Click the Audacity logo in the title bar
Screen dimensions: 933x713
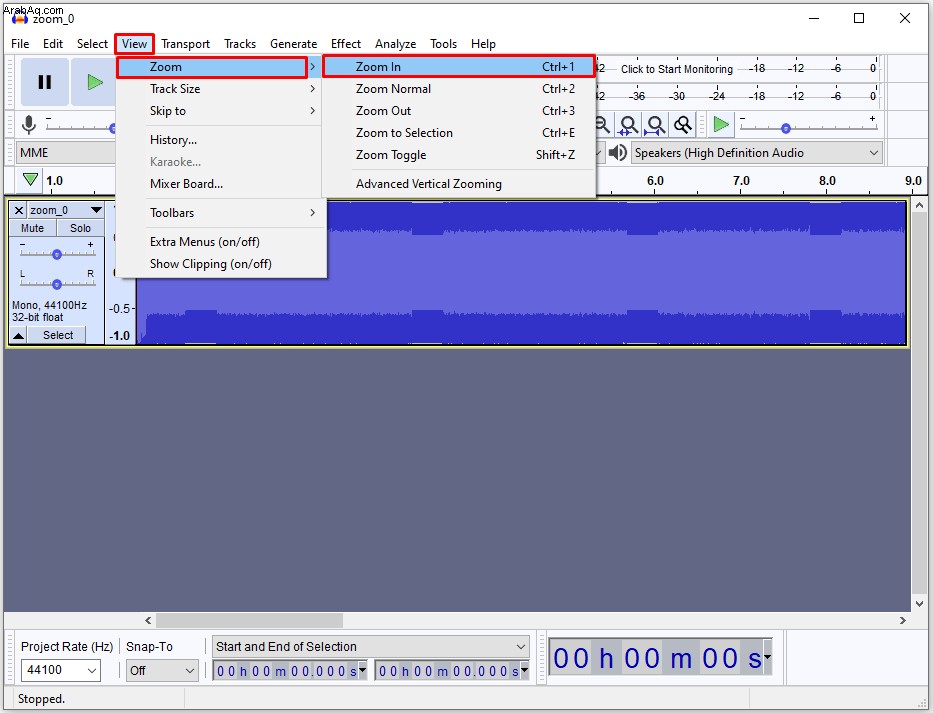(x=20, y=18)
